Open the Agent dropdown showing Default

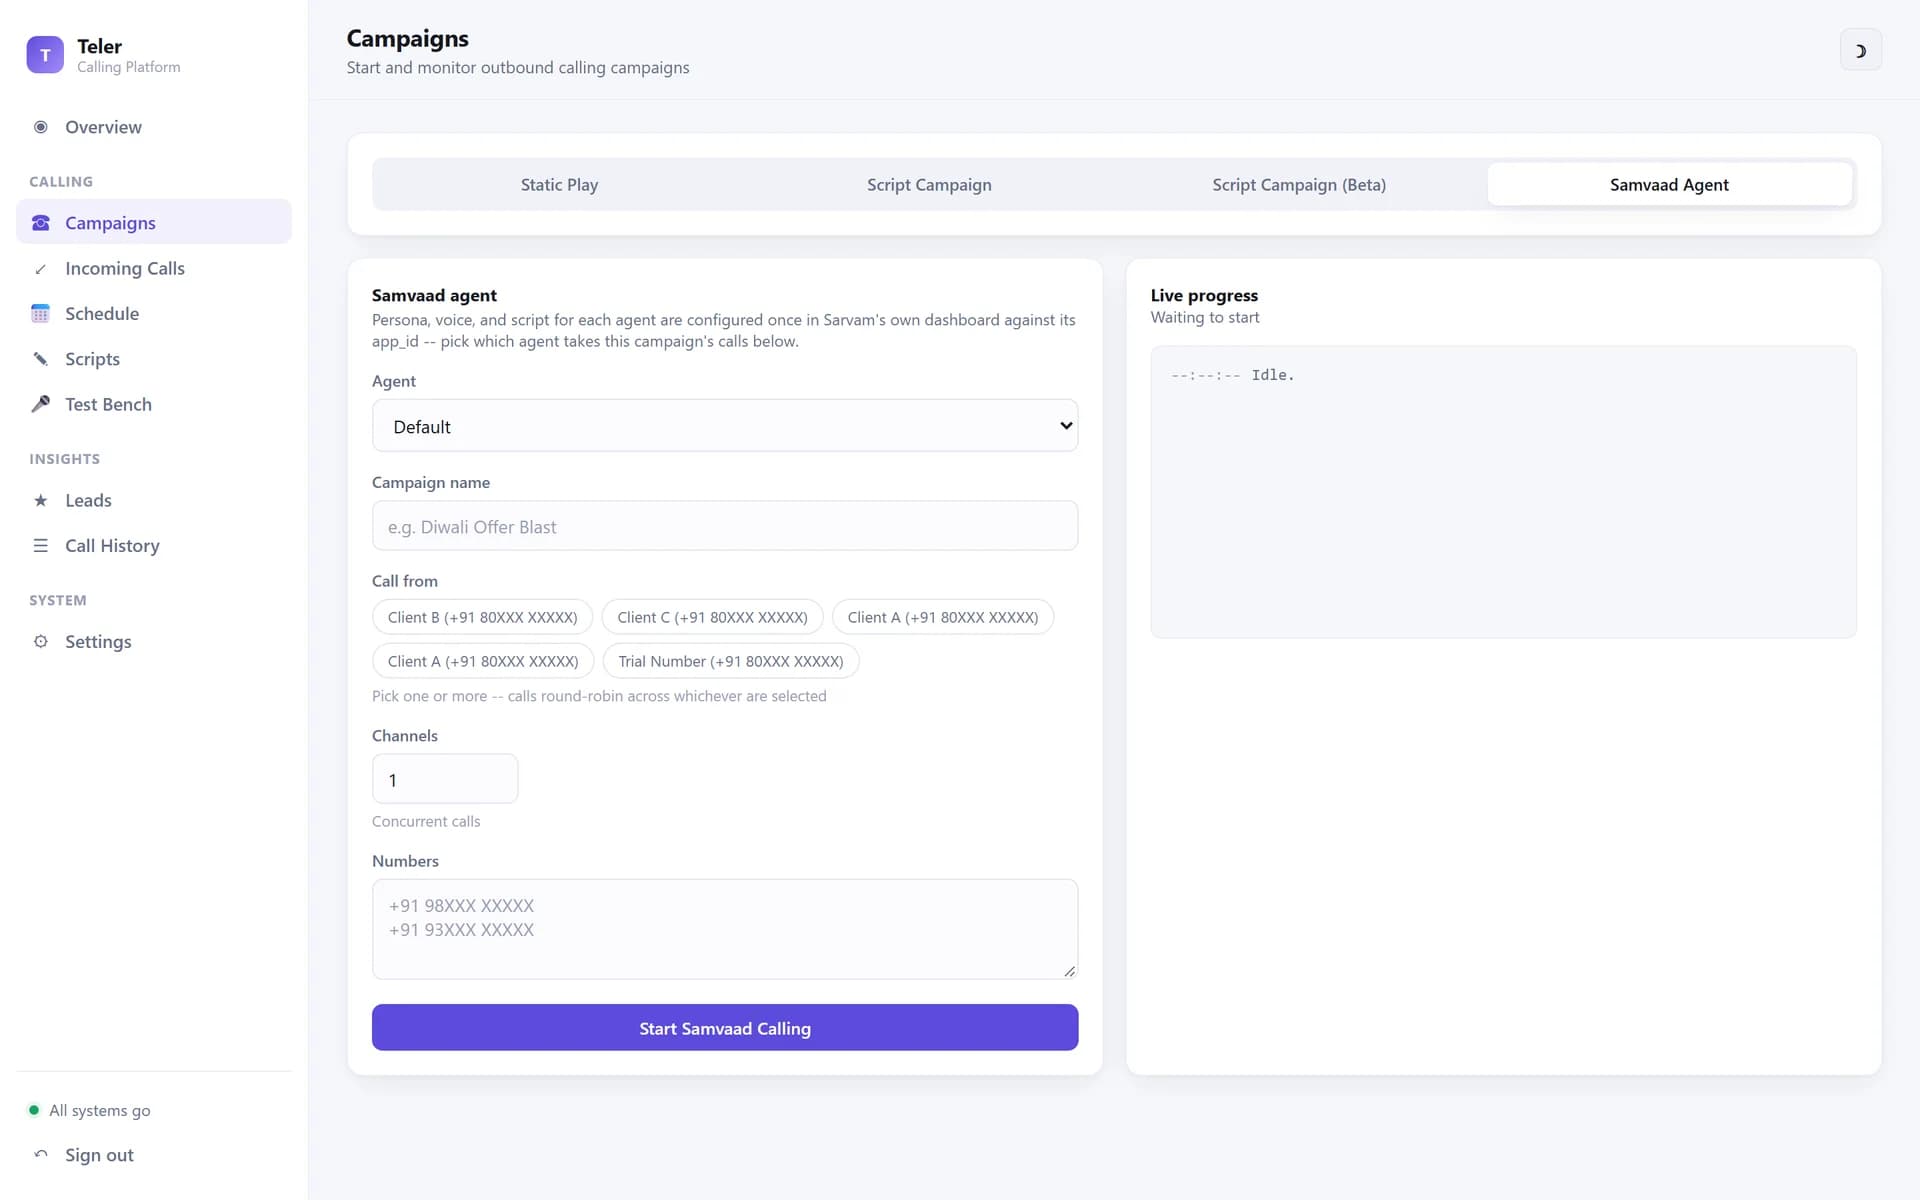(725, 426)
